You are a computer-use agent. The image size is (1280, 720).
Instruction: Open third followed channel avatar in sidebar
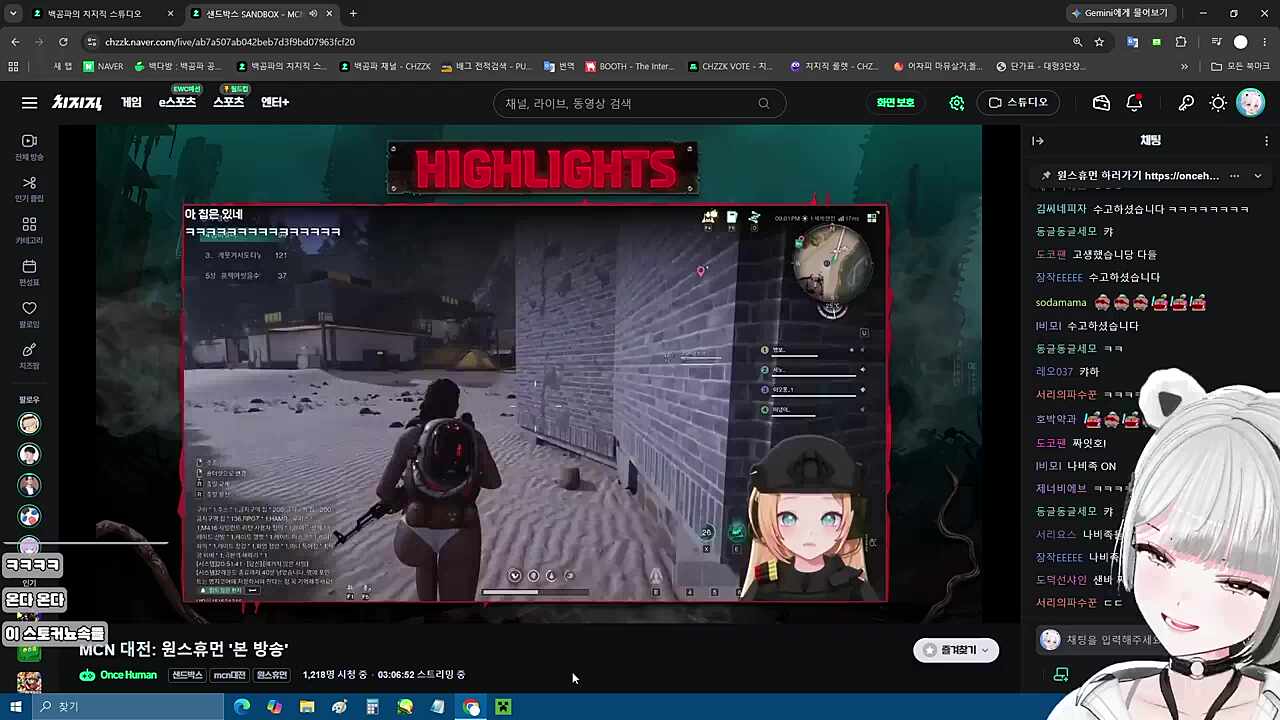tap(29, 485)
